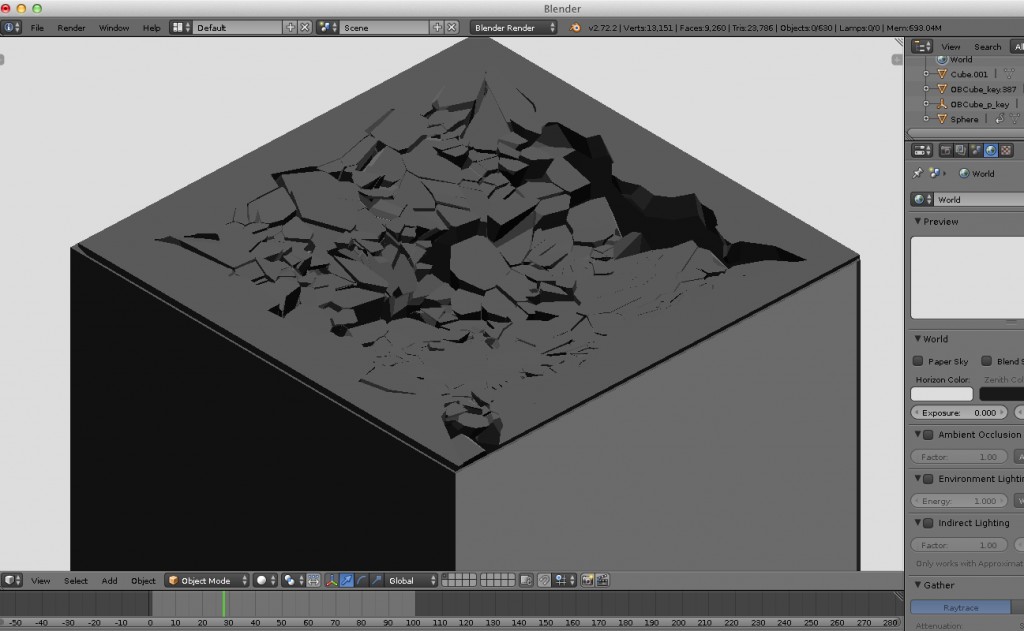
Task: Open the Render menu in the header
Action: tap(70, 27)
